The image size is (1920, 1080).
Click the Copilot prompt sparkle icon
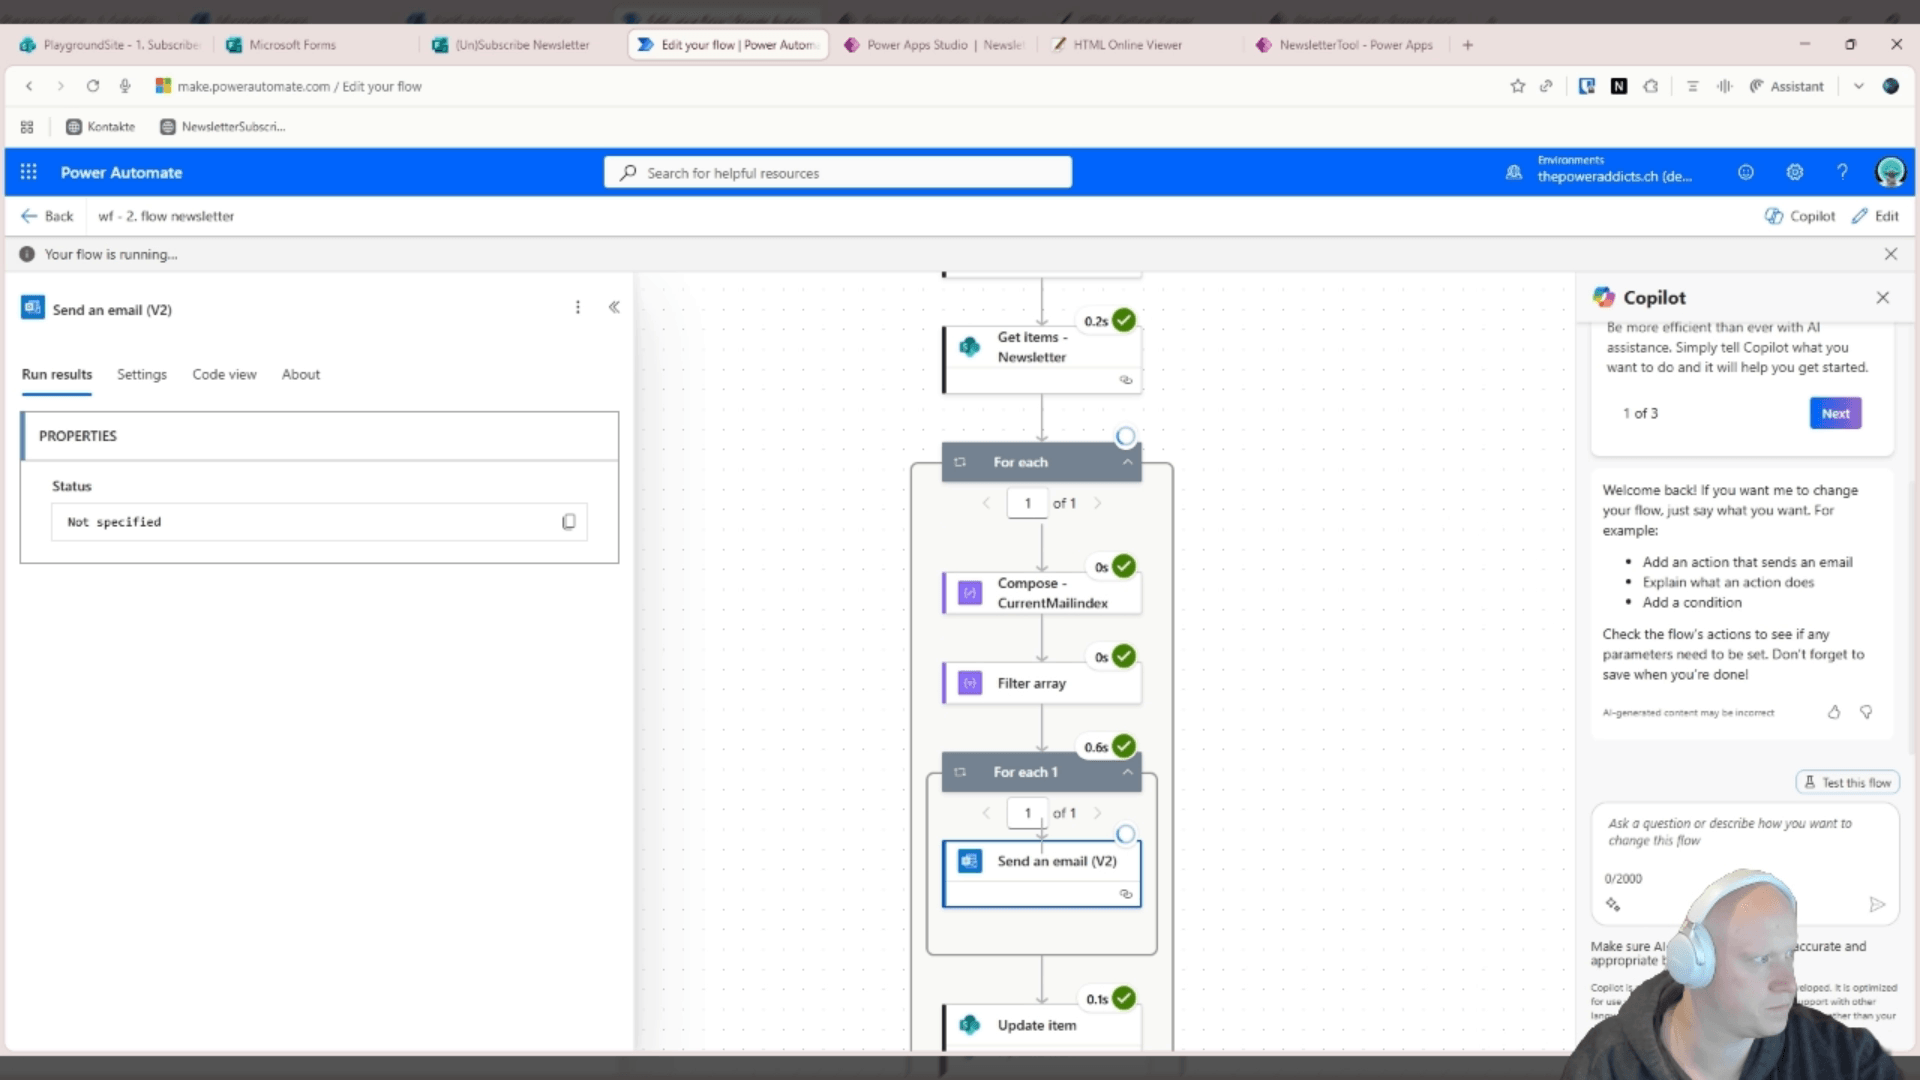tap(1613, 904)
